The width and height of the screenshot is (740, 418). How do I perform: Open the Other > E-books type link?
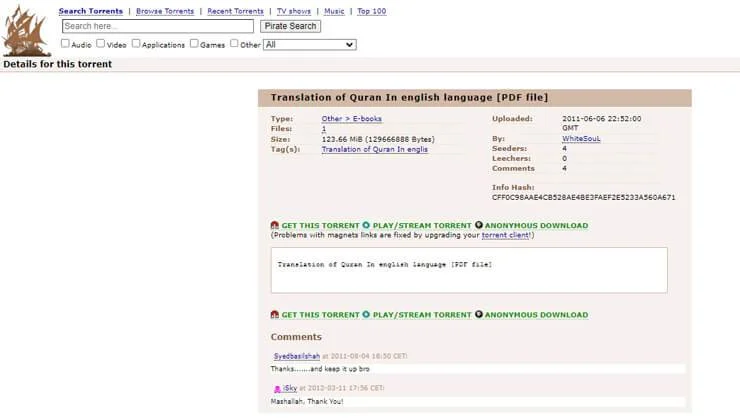coord(352,119)
